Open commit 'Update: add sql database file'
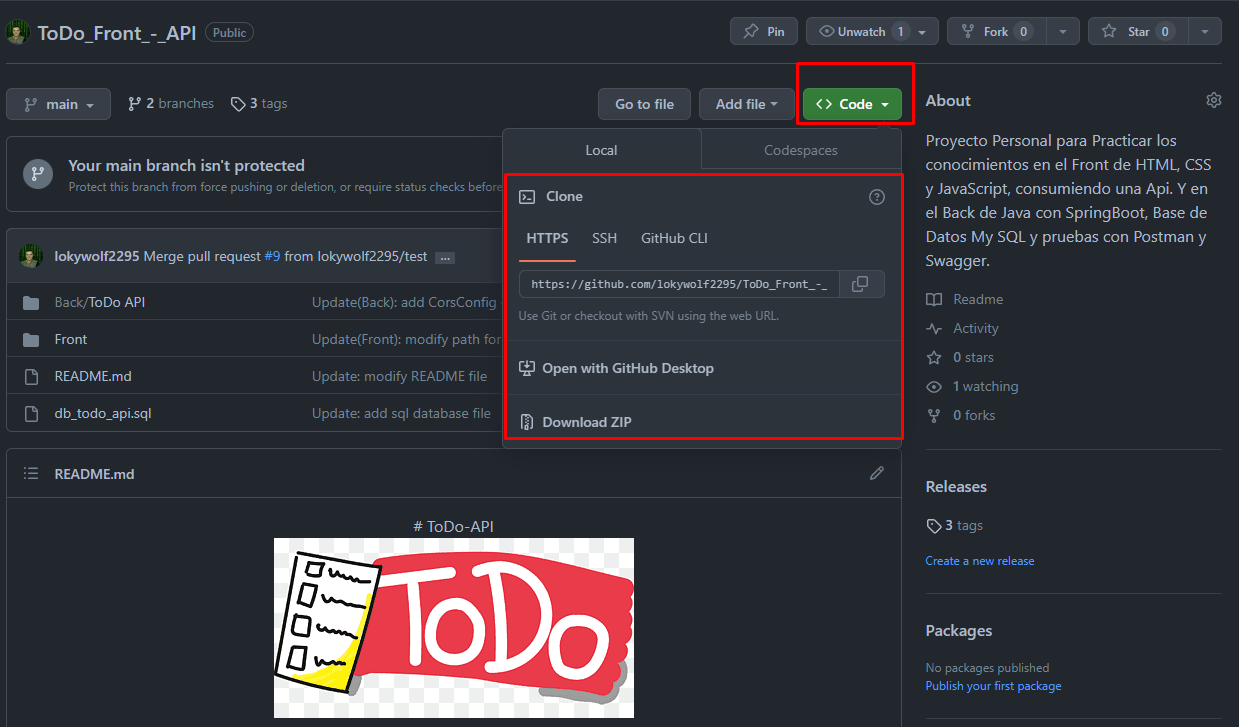The image size is (1239, 727). click(x=401, y=413)
